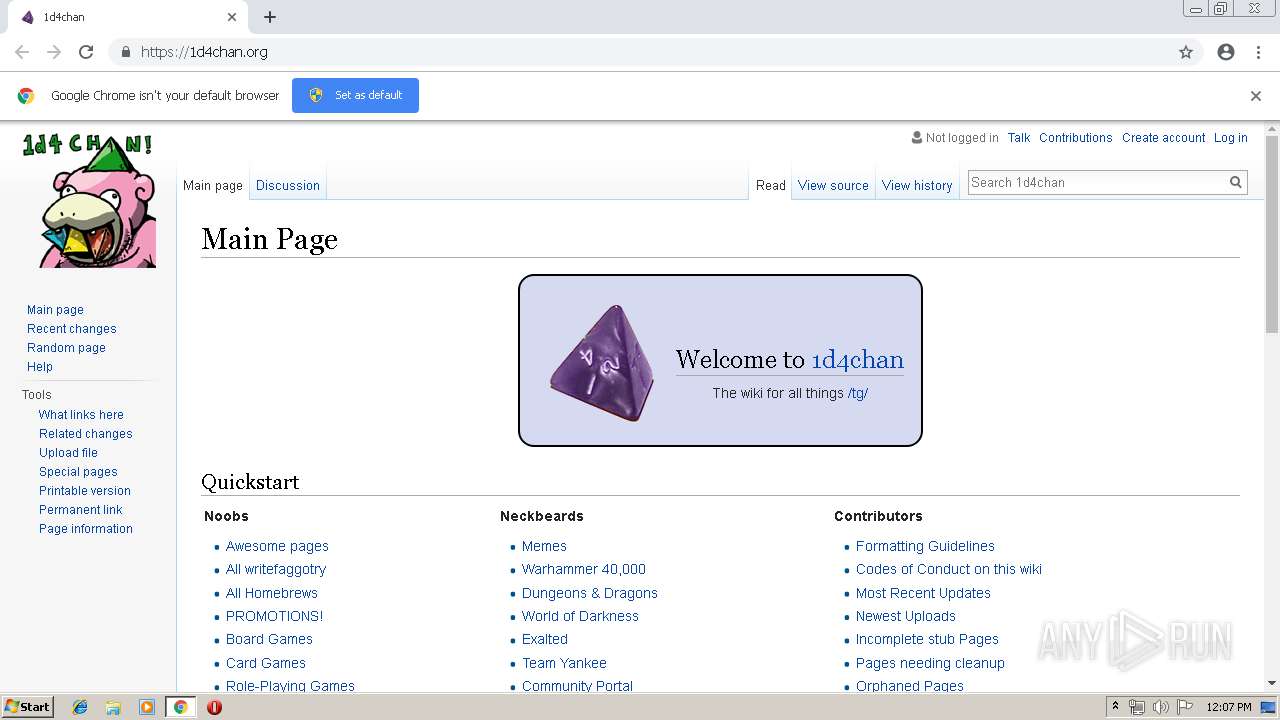Open the Chrome three-dot menu
The image size is (1280, 720).
pos(1259,52)
